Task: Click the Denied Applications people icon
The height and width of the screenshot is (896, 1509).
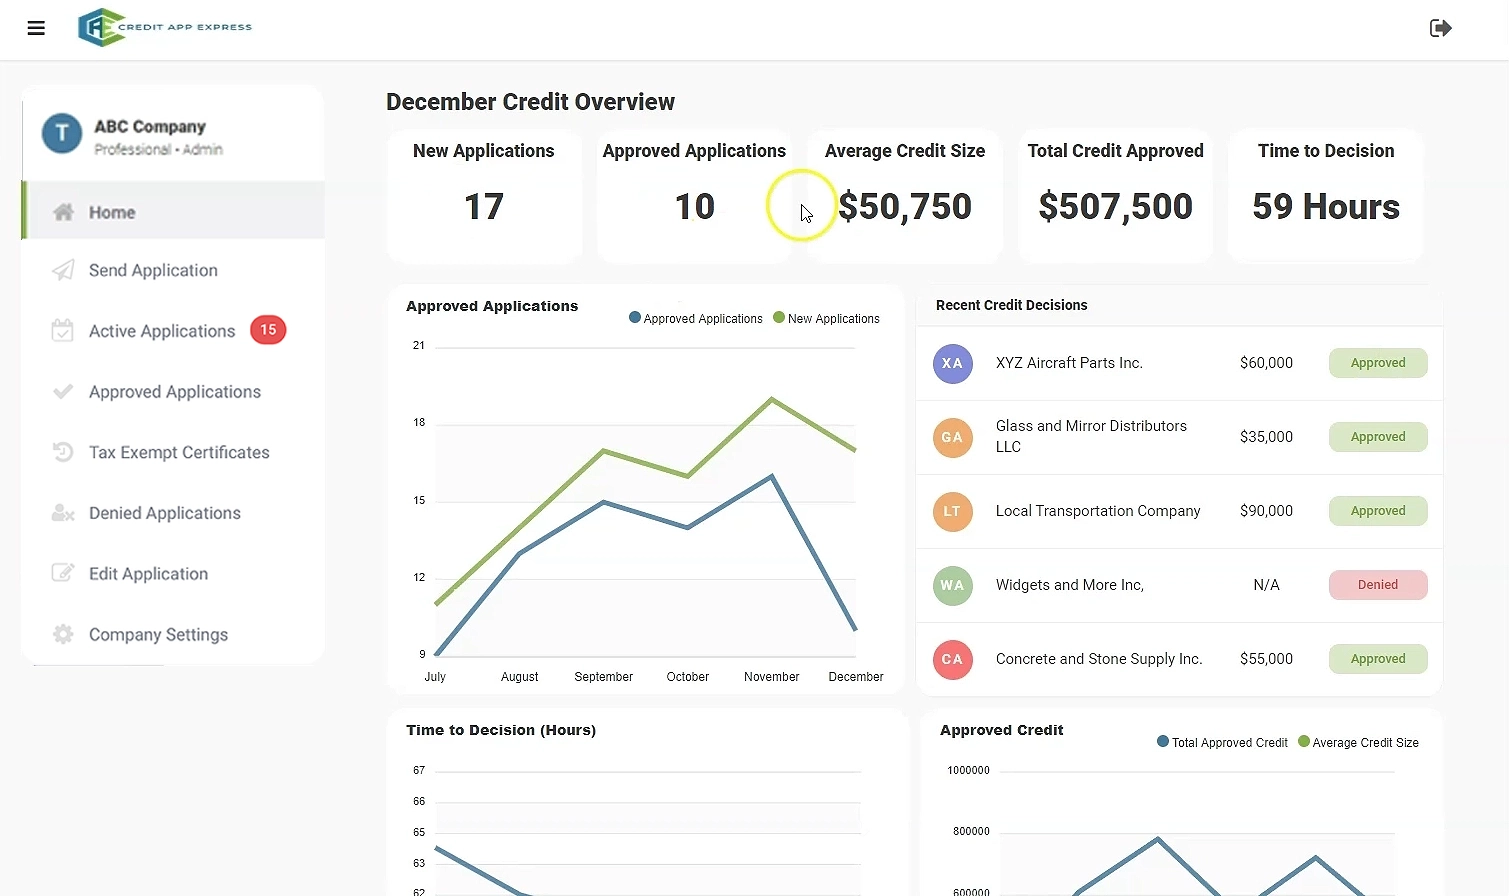Action: click(x=62, y=513)
